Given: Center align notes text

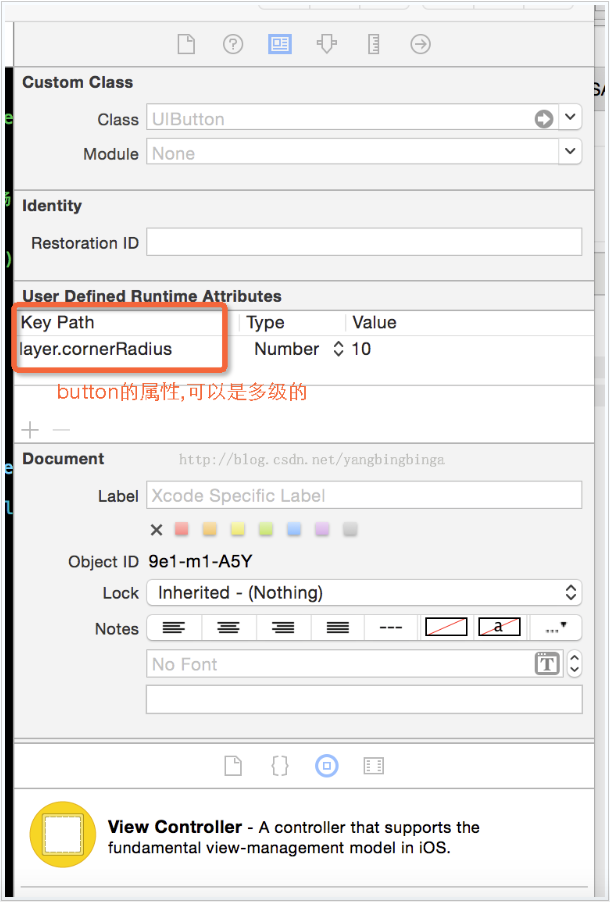Looking at the screenshot, I should click(228, 628).
